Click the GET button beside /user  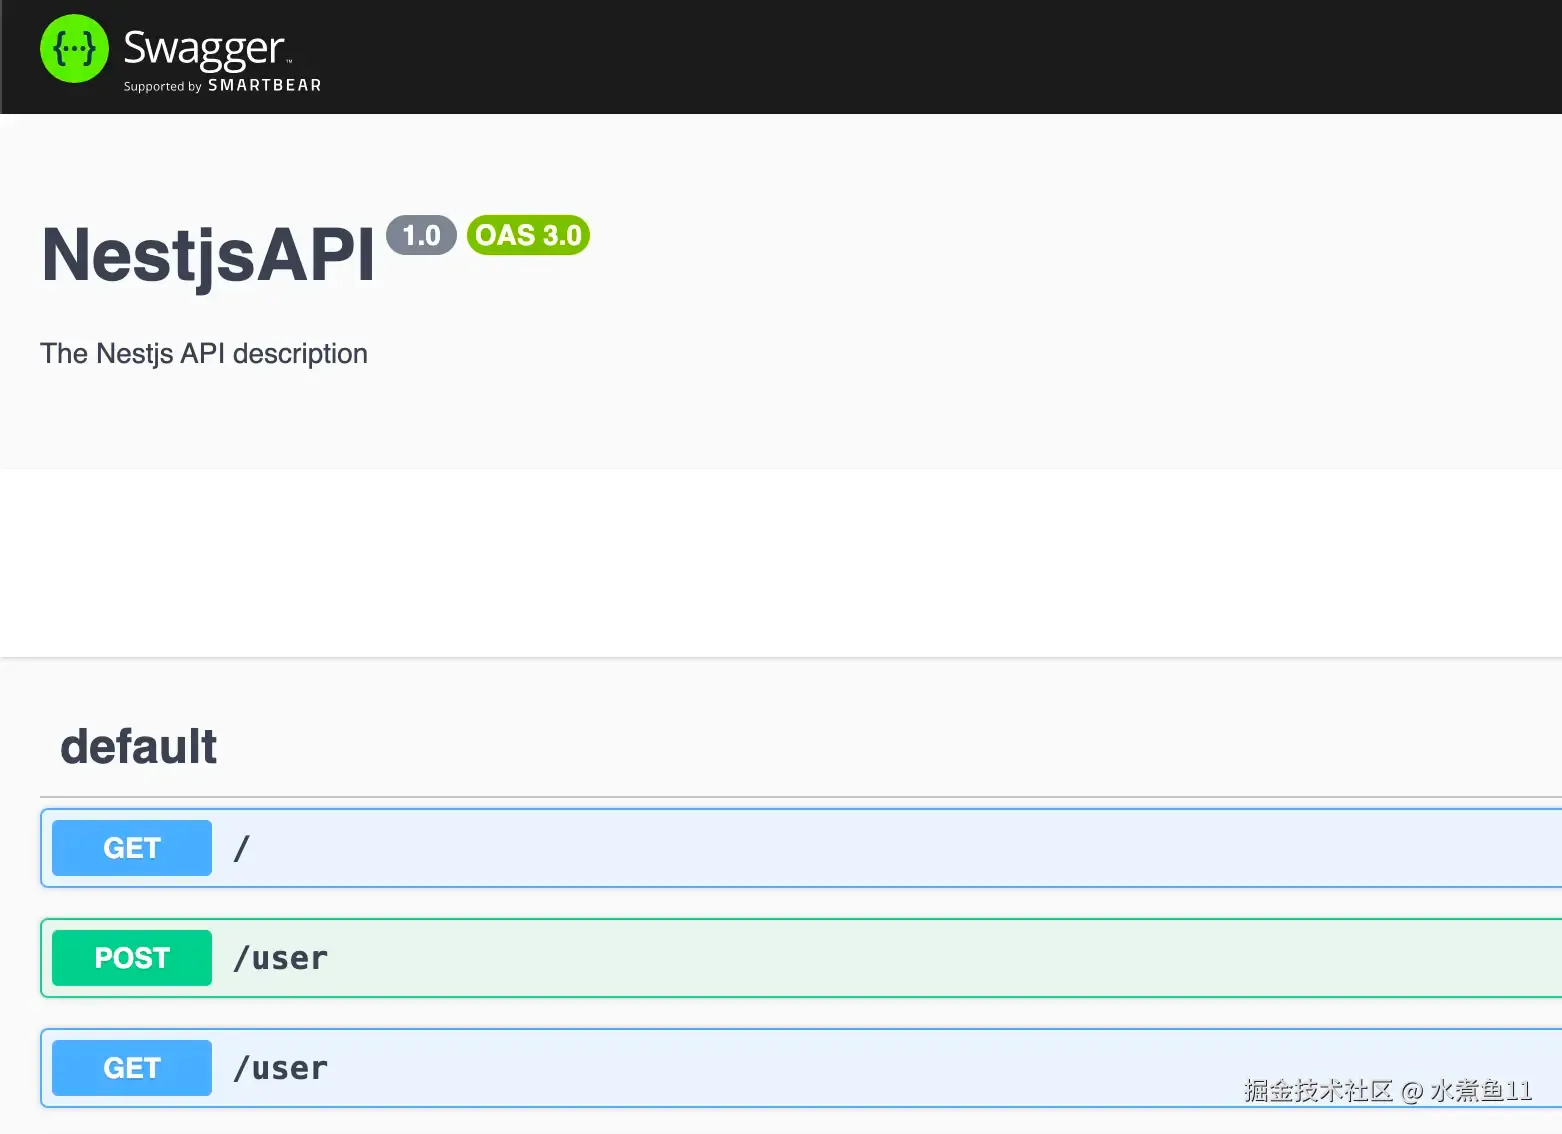pyautogui.click(x=132, y=1068)
